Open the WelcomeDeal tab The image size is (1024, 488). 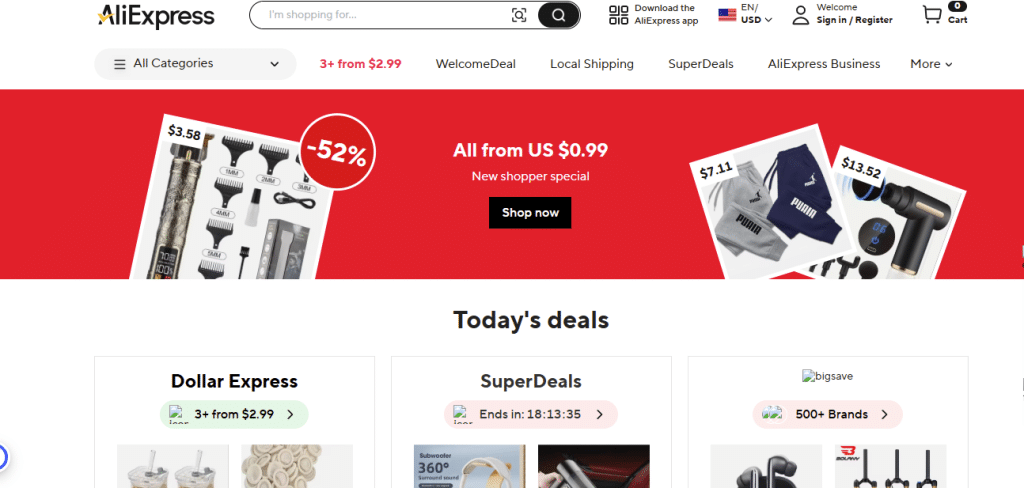point(475,64)
